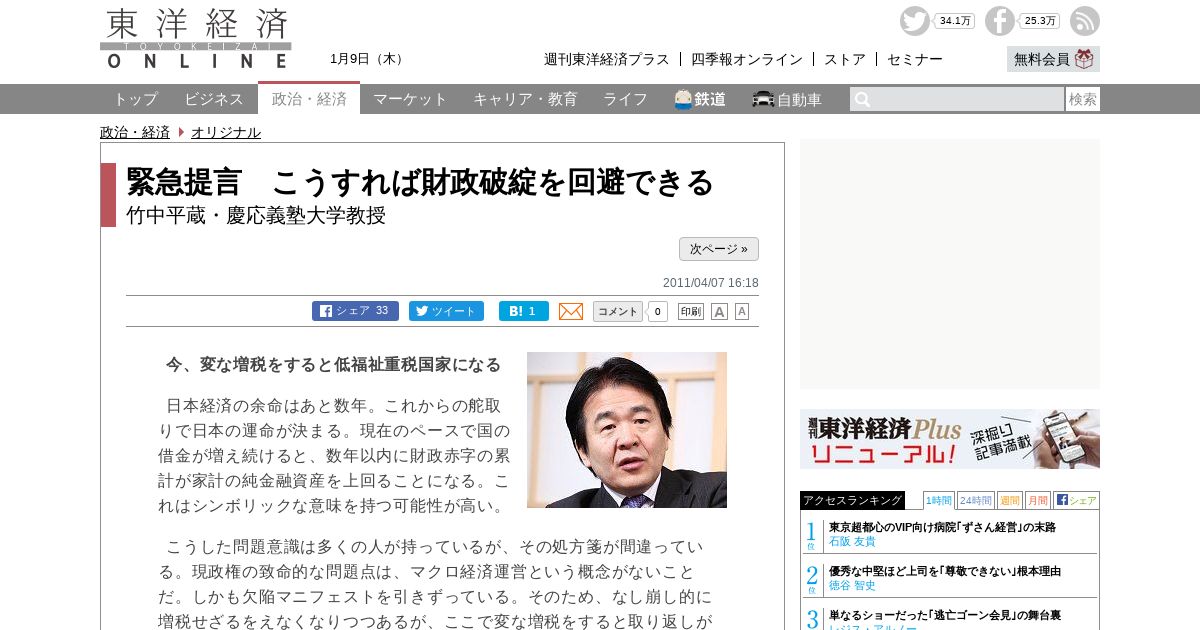Image resolution: width=1200 pixels, height=630 pixels.
Task: Click the 印刷 print button
Action: 691,311
